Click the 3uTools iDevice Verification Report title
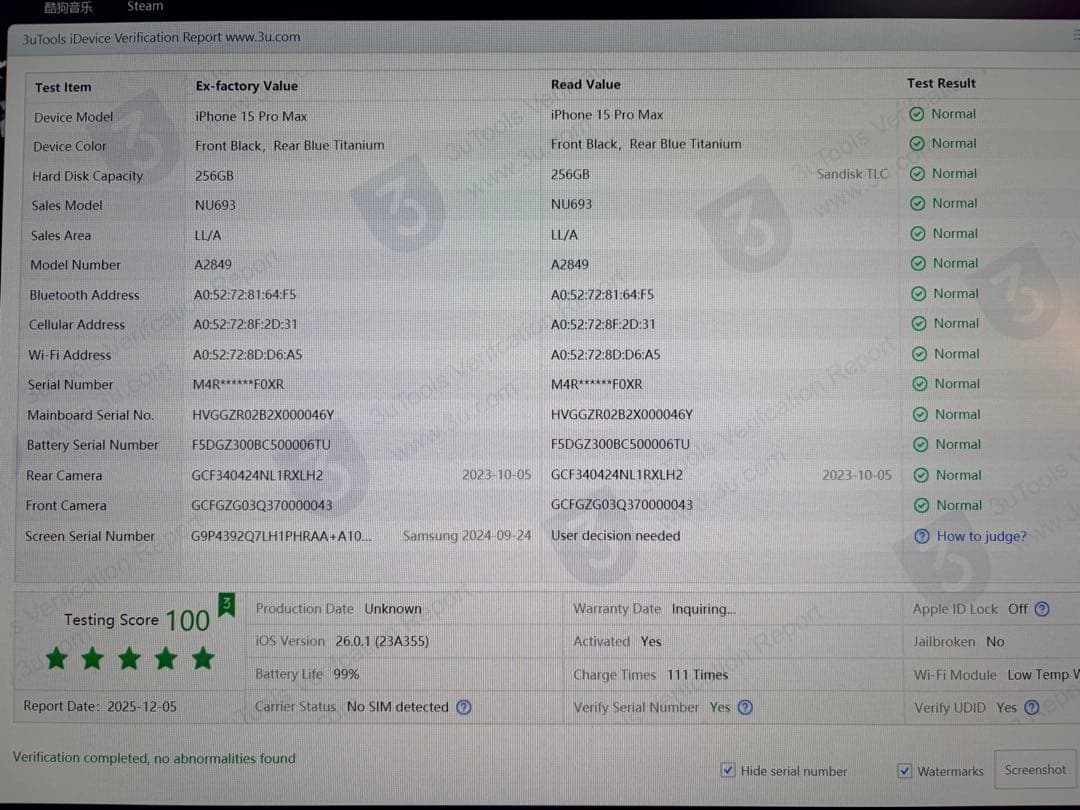 pos(161,38)
